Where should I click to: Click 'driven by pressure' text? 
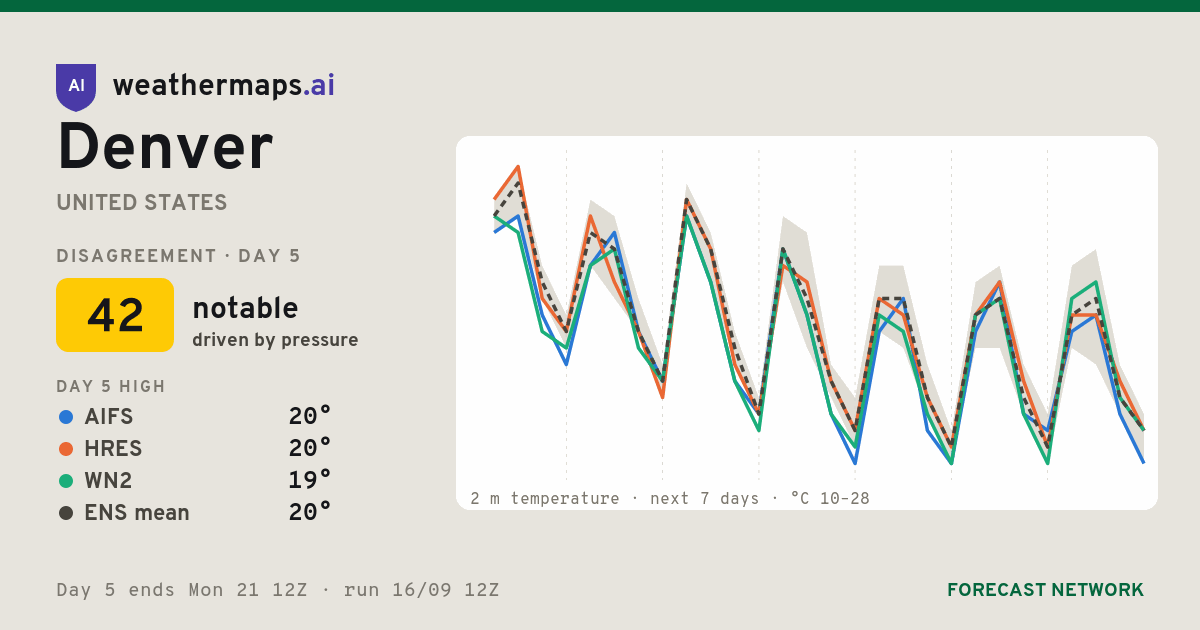pos(275,340)
